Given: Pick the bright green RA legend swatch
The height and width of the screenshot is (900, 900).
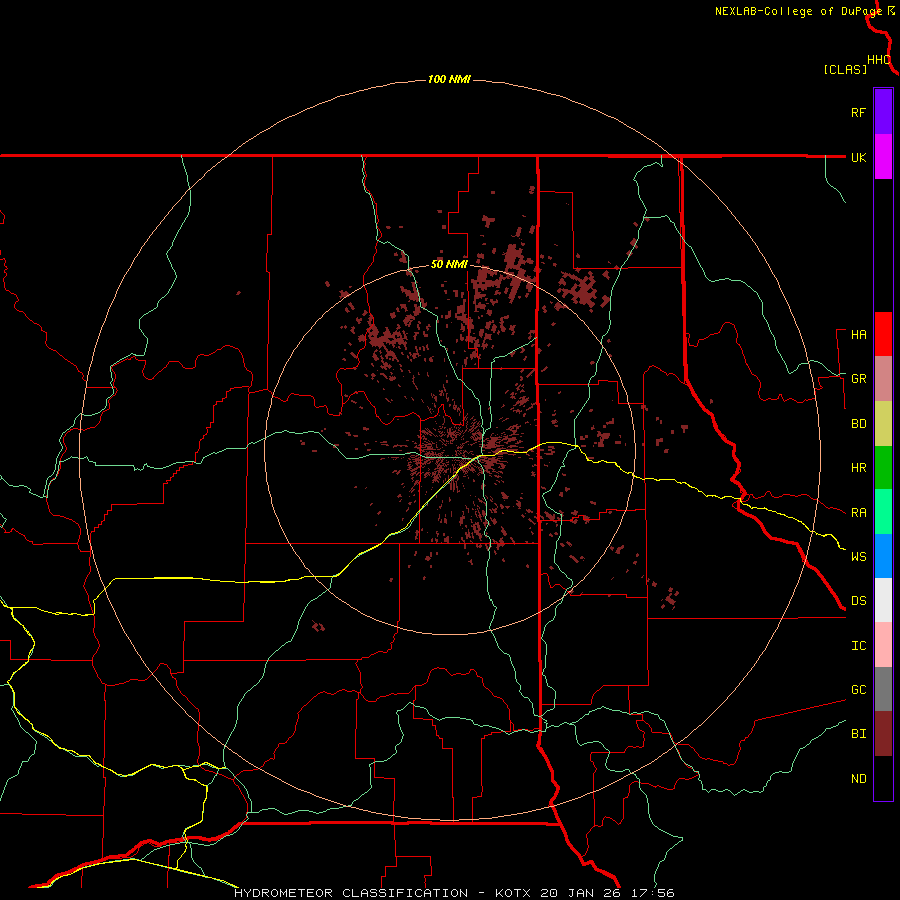Looking at the screenshot, I should point(883,512).
